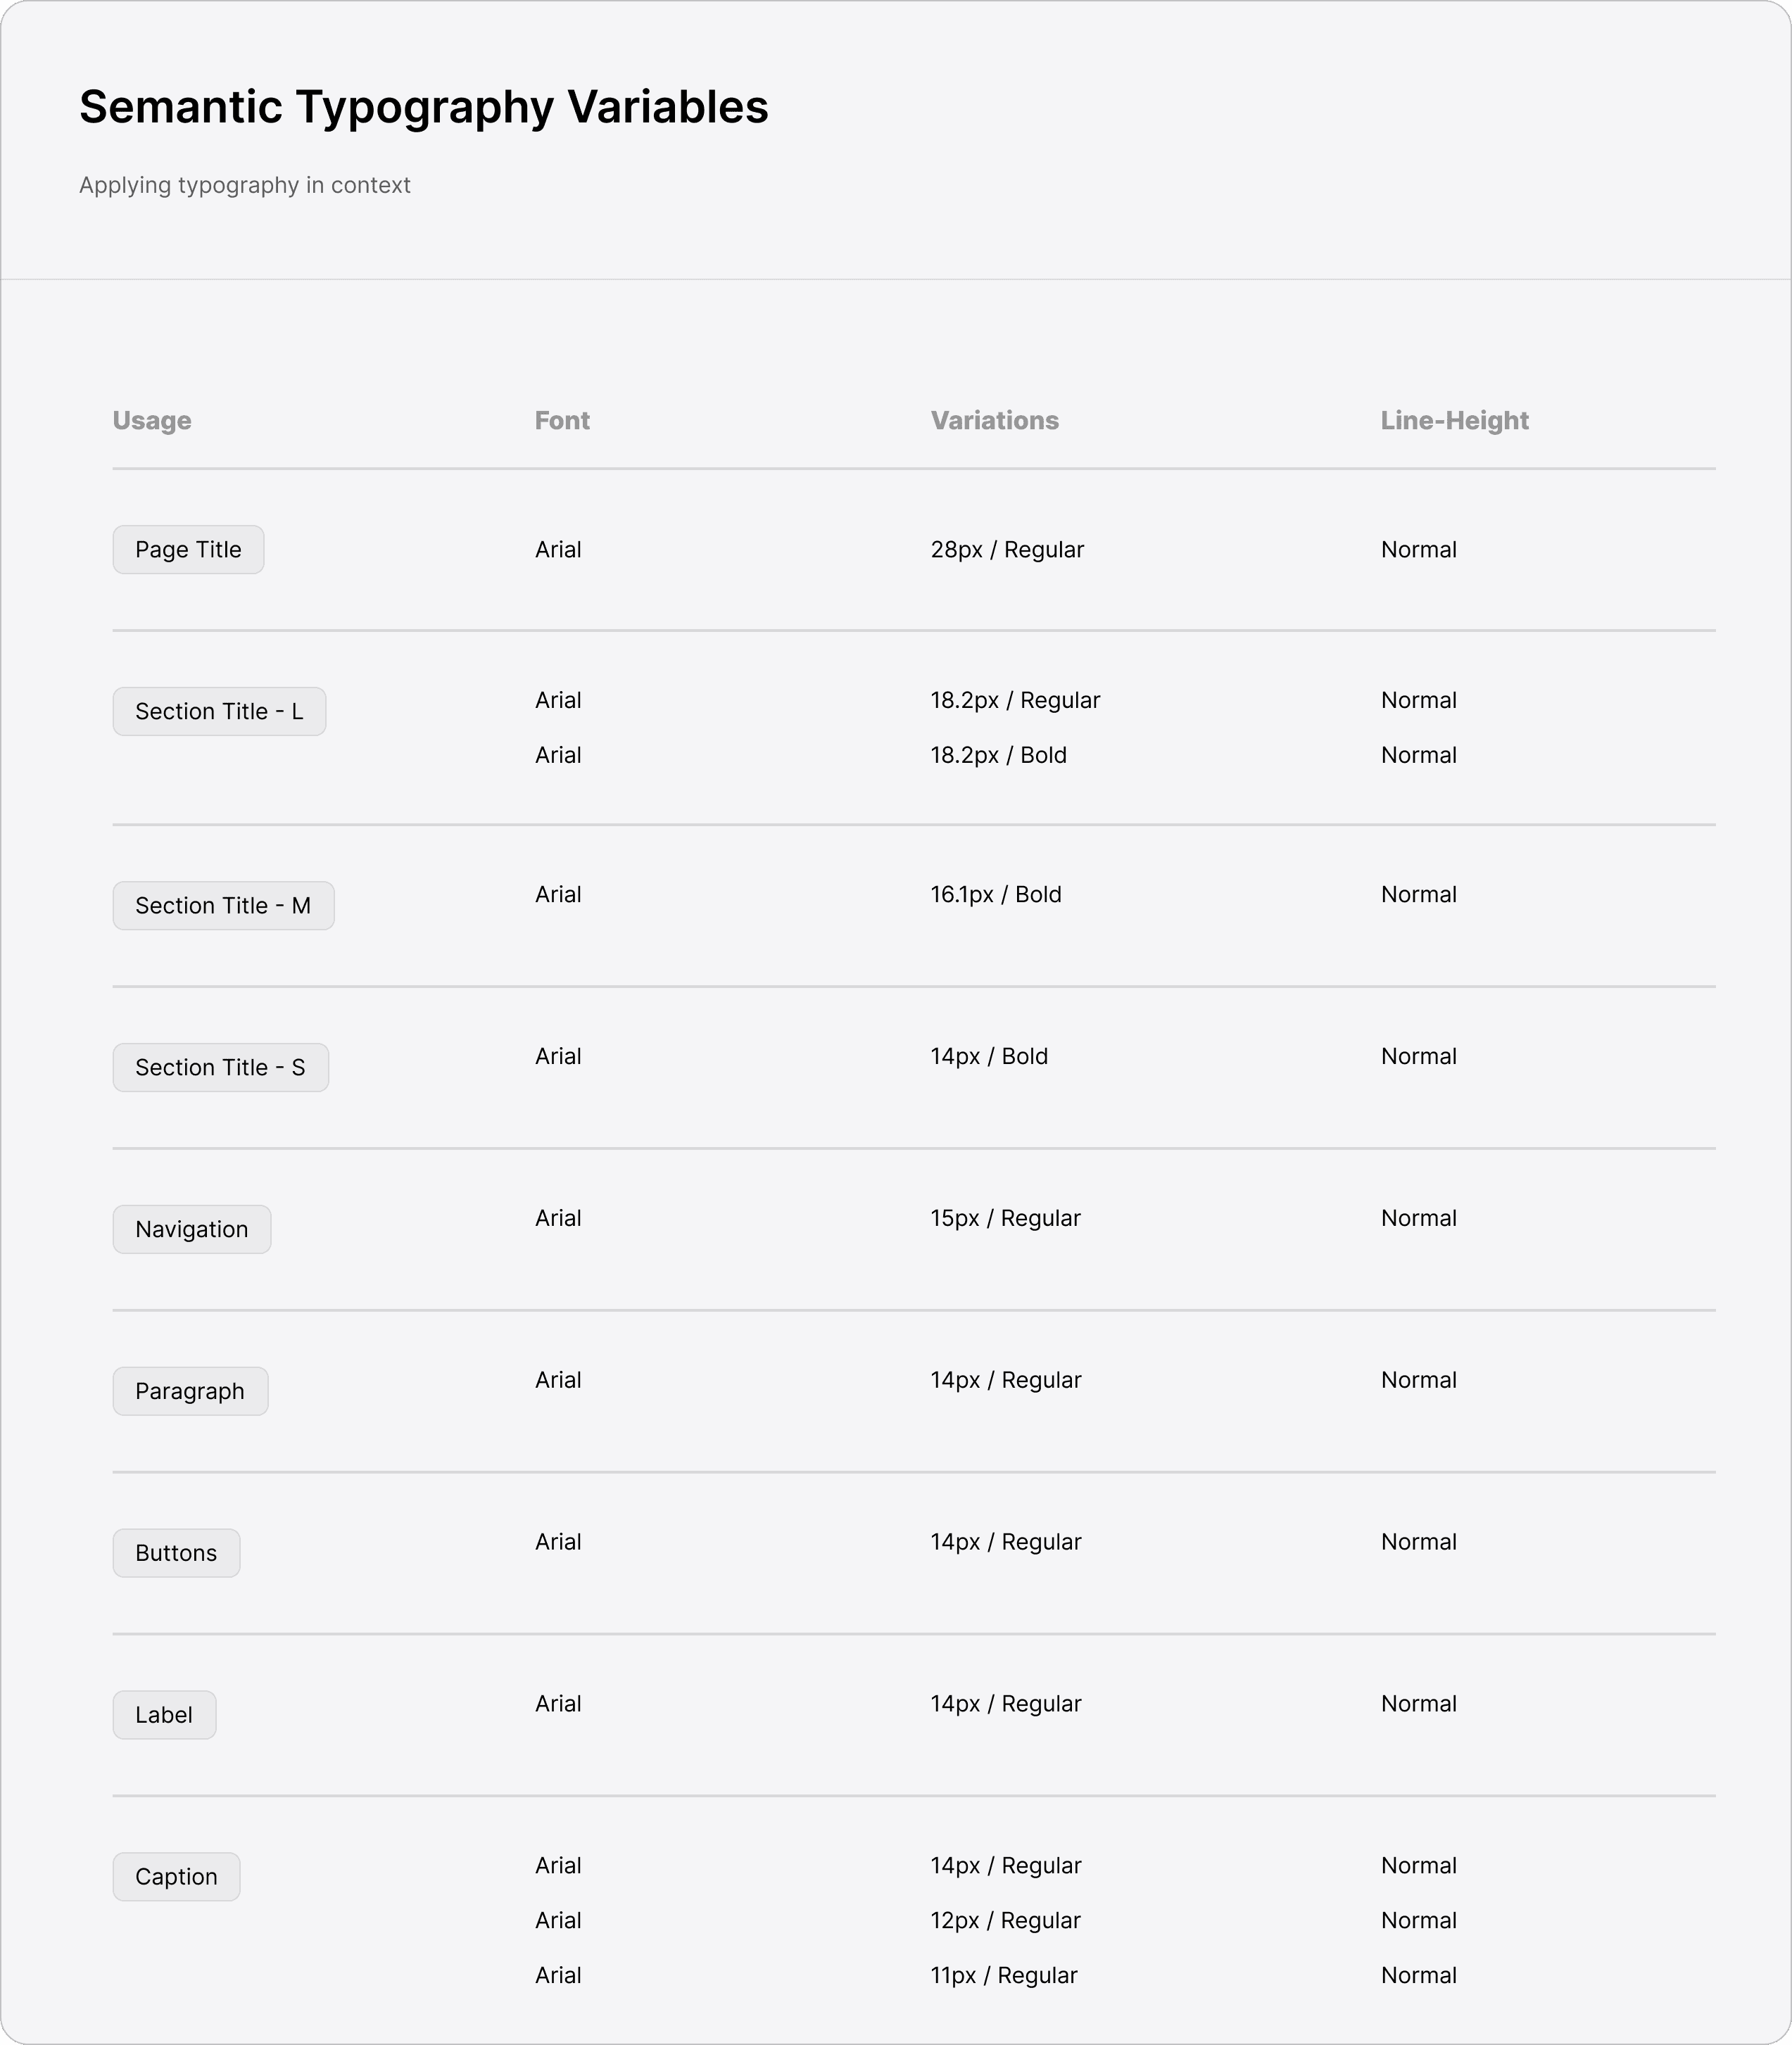Screen dimensions: 1792x2045
Task: Click the Semantic Typography Variables heading
Action: pos(424,107)
